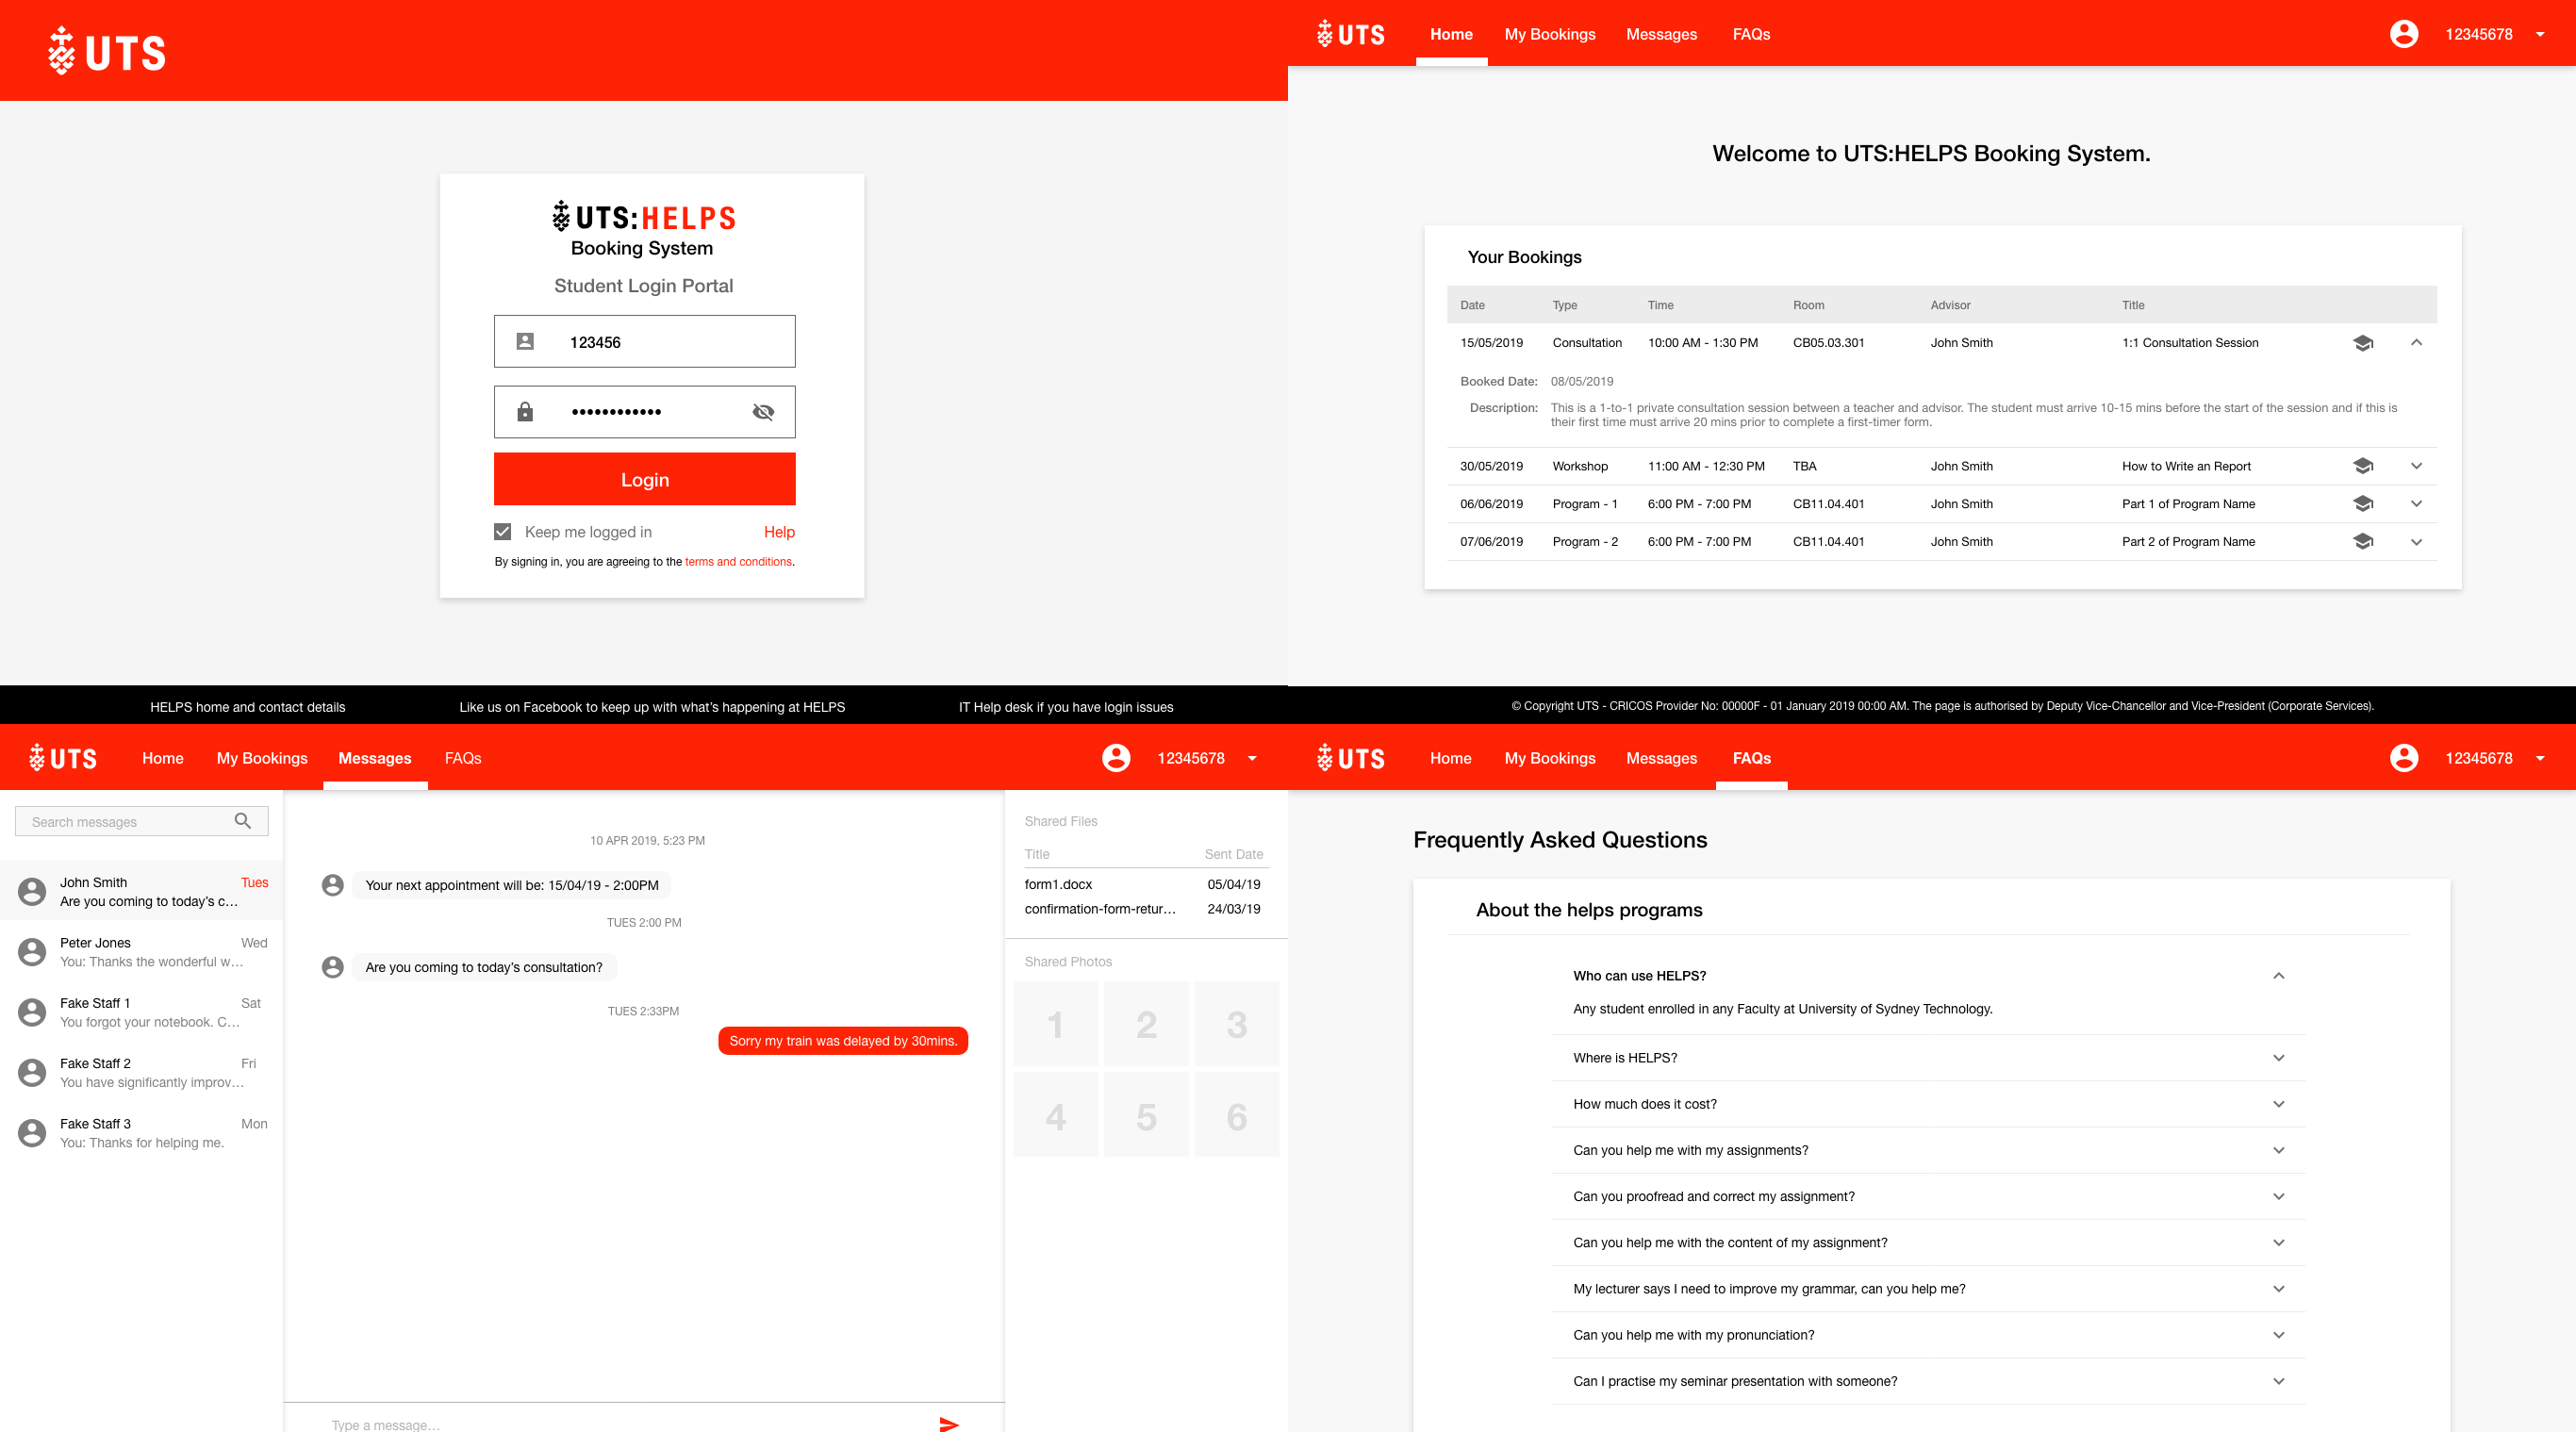Click the account avatar icon on FAQs page
The height and width of the screenshot is (1432, 2576).
click(x=2404, y=758)
